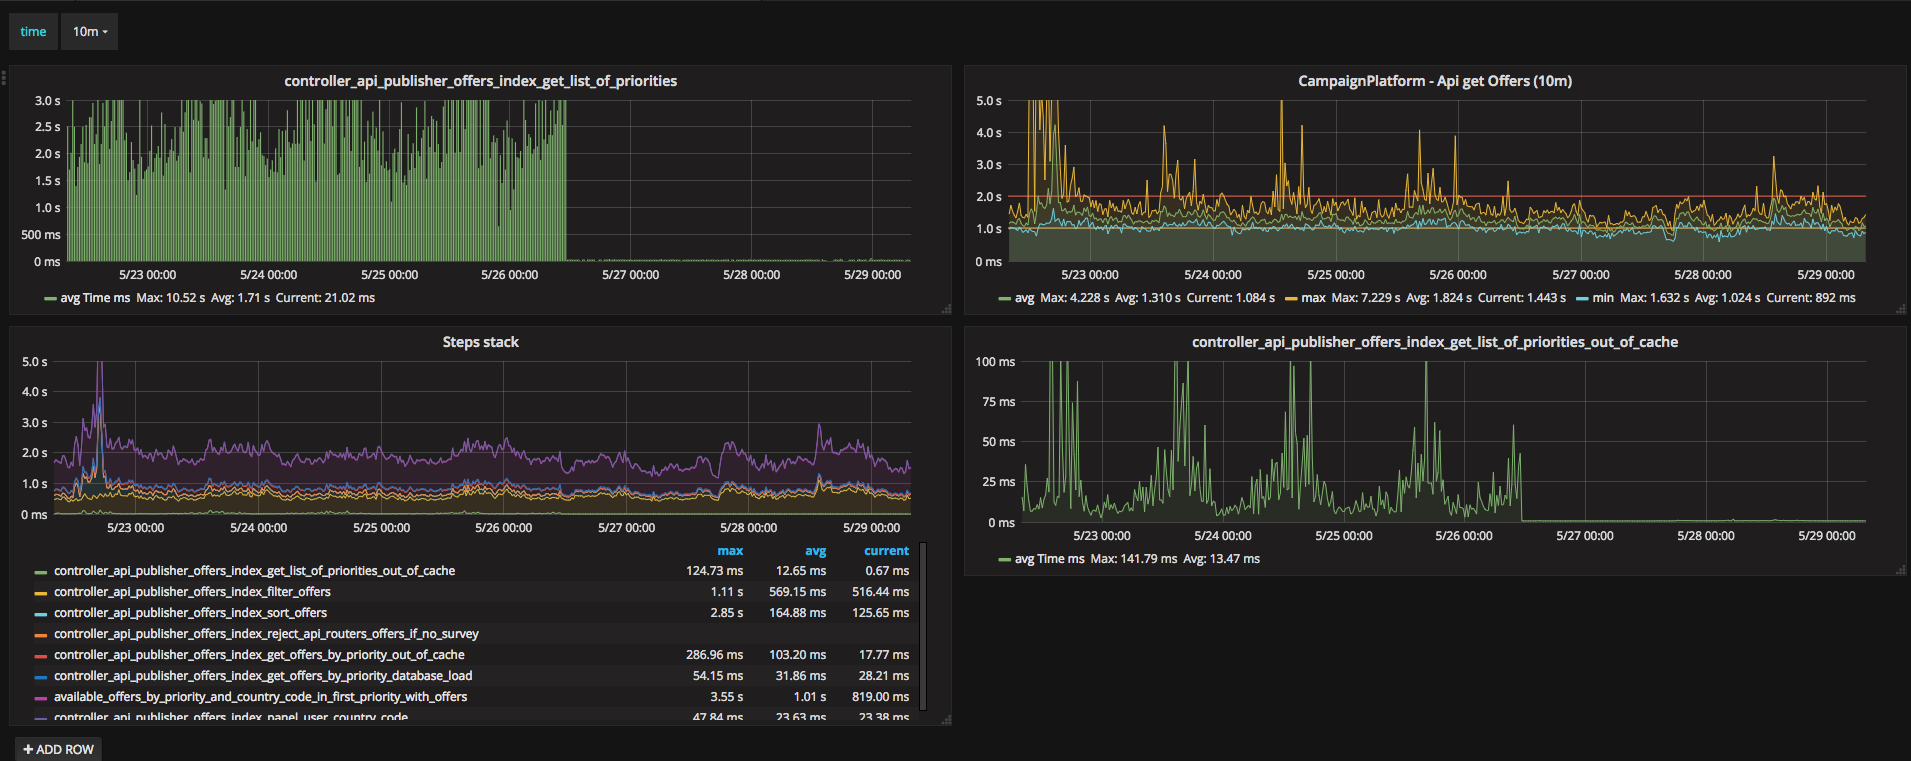Click the 31.86 ms avg value for database_load
1911x761 pixels.
tap(801, 676)
